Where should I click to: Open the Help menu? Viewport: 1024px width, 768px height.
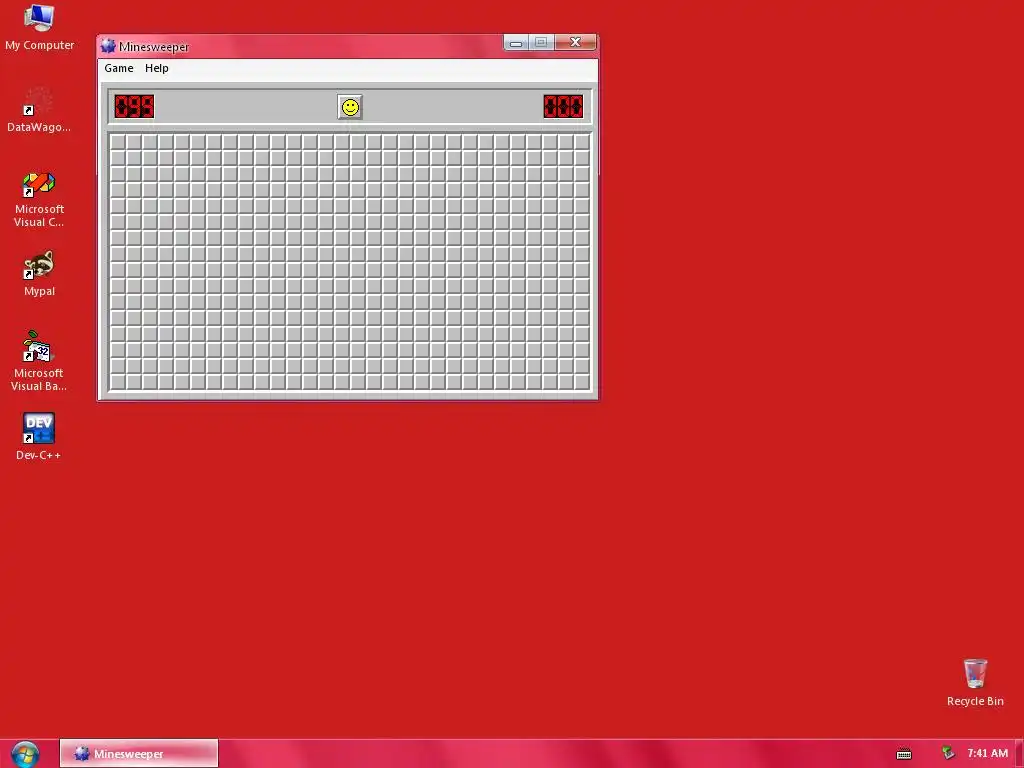[157, 68]
